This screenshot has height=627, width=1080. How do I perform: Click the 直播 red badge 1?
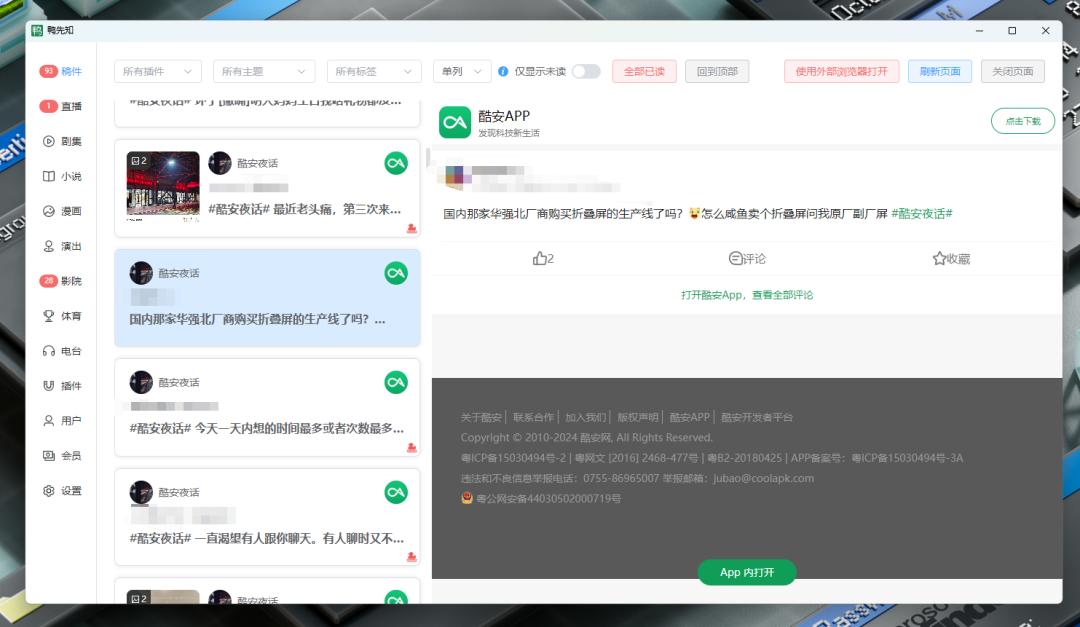pyautogui.click(x=48, y=106)
